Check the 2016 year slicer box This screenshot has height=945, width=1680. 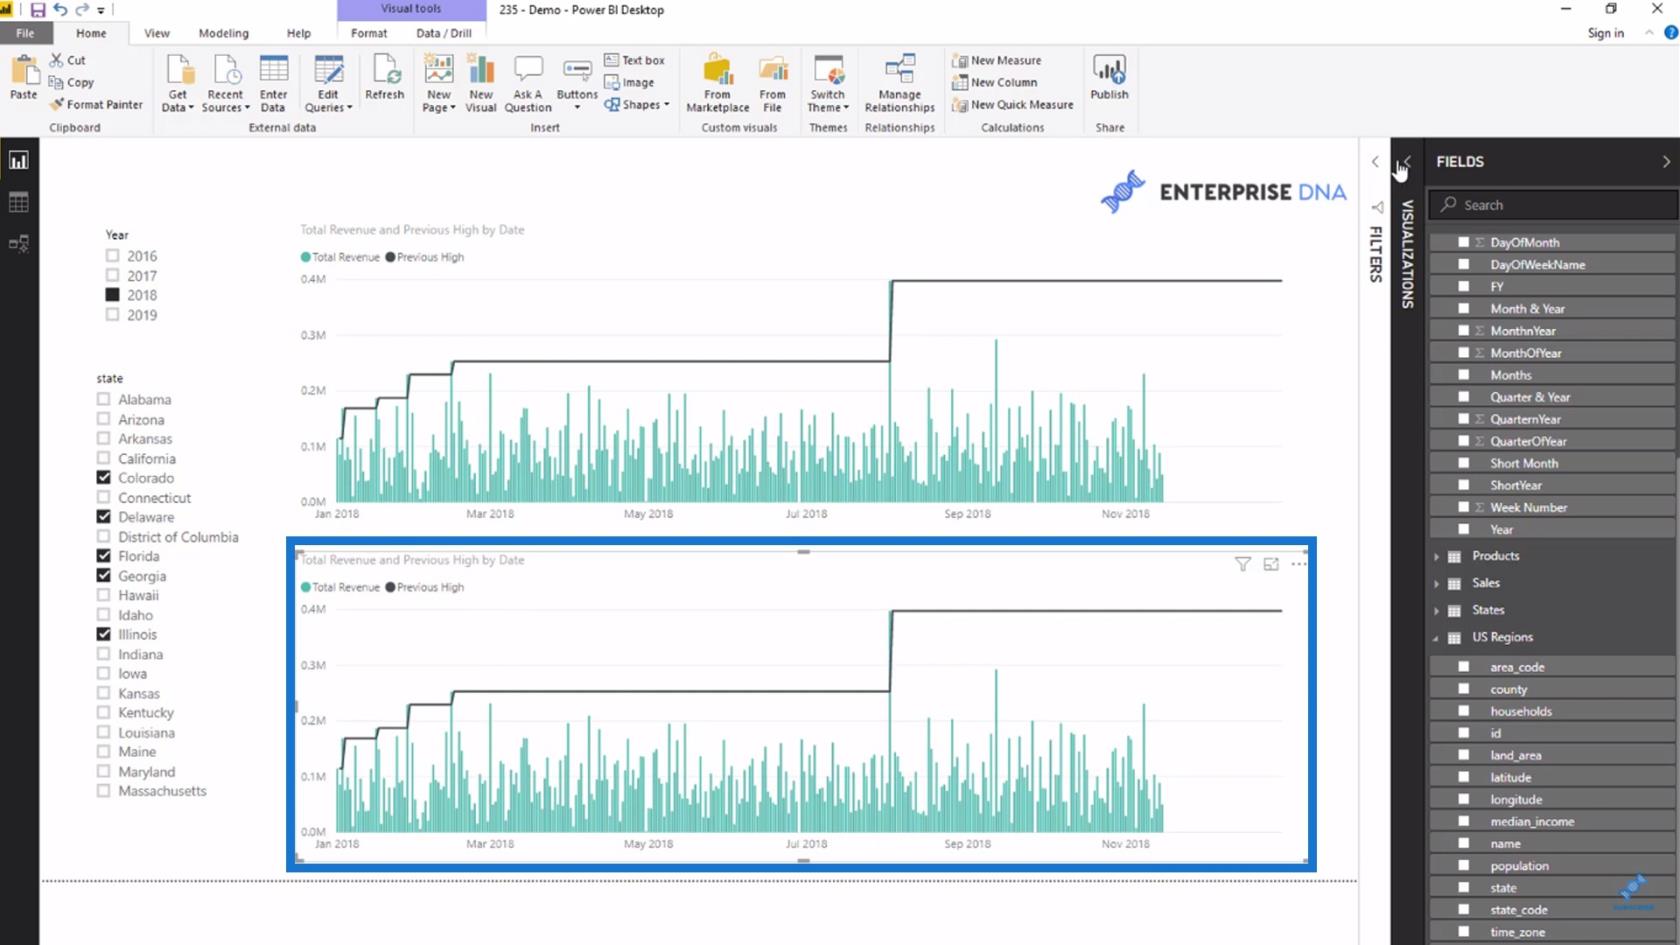(x=112, y=256)
